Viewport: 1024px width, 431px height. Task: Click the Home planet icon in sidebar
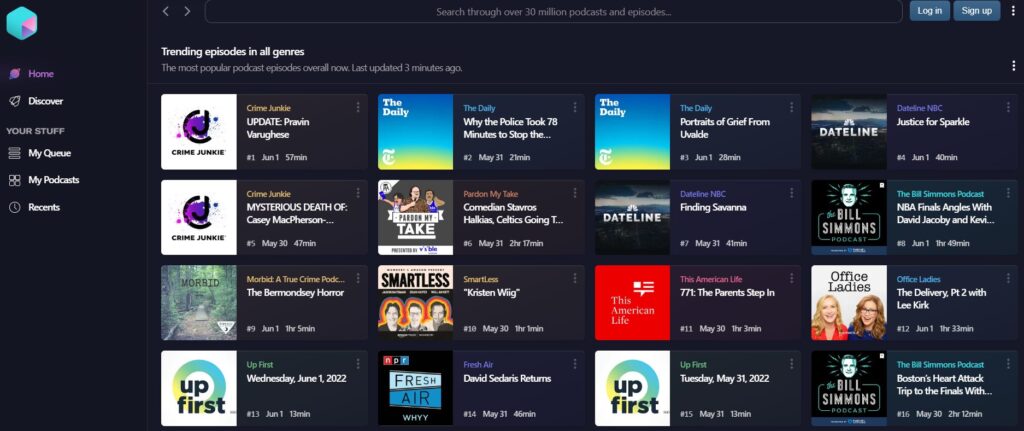click(14, 74)
